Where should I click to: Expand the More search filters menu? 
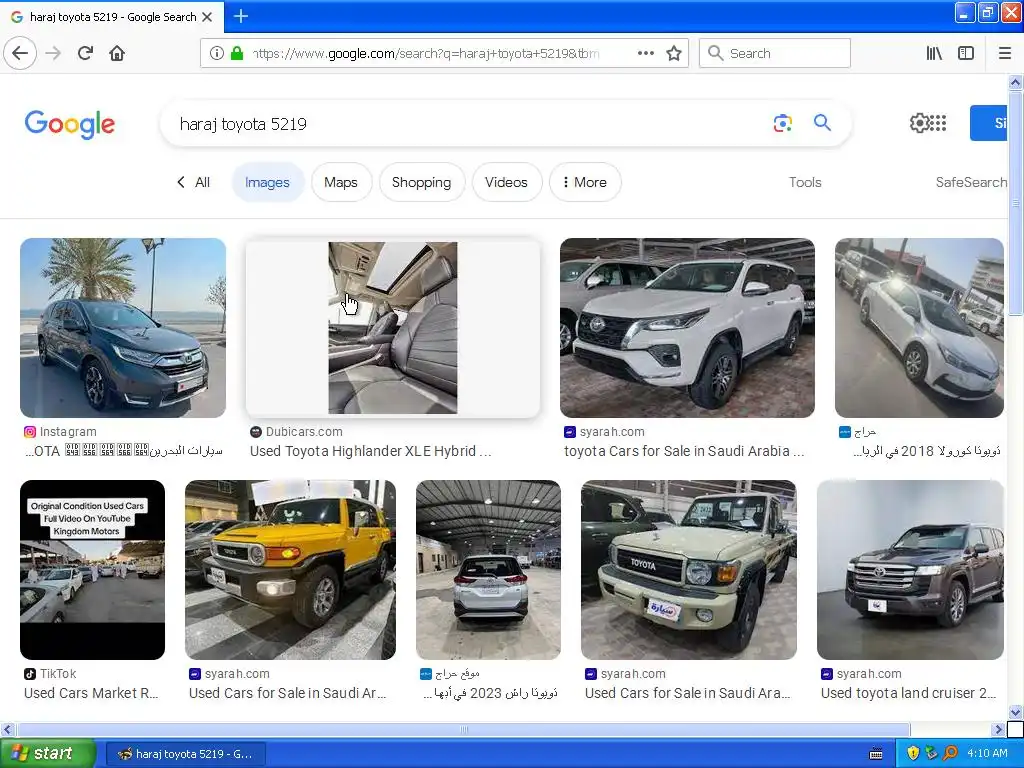[584, 182]
